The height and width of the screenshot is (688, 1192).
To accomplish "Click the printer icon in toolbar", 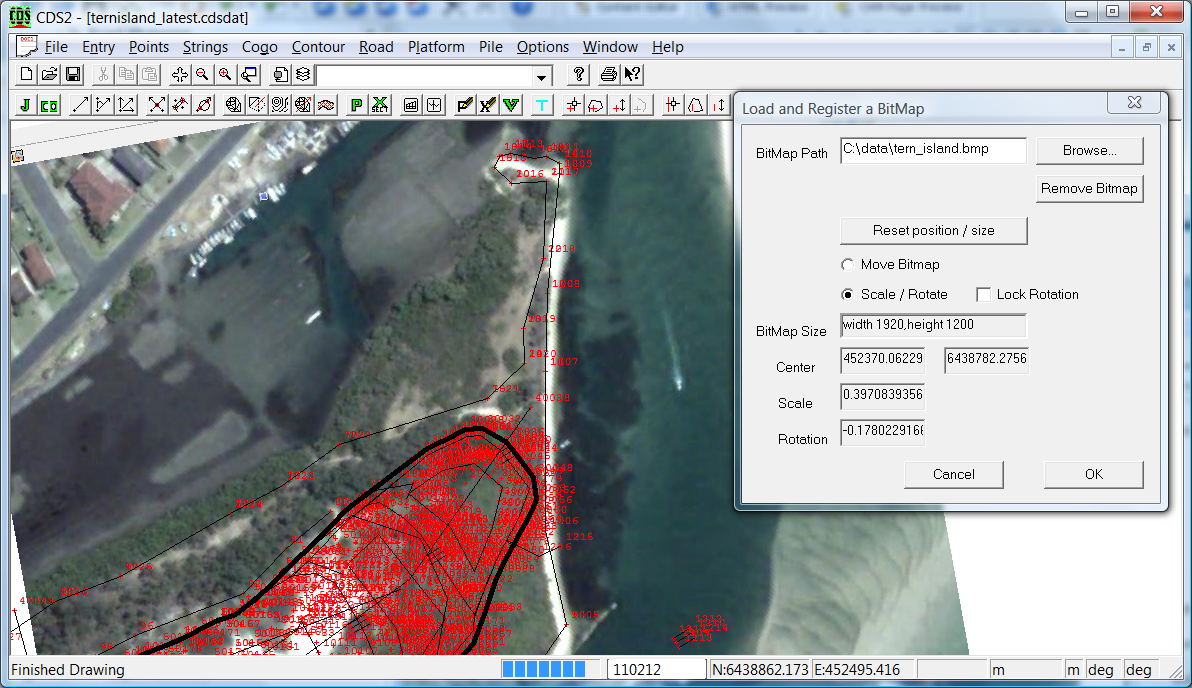I will (608, 75).
